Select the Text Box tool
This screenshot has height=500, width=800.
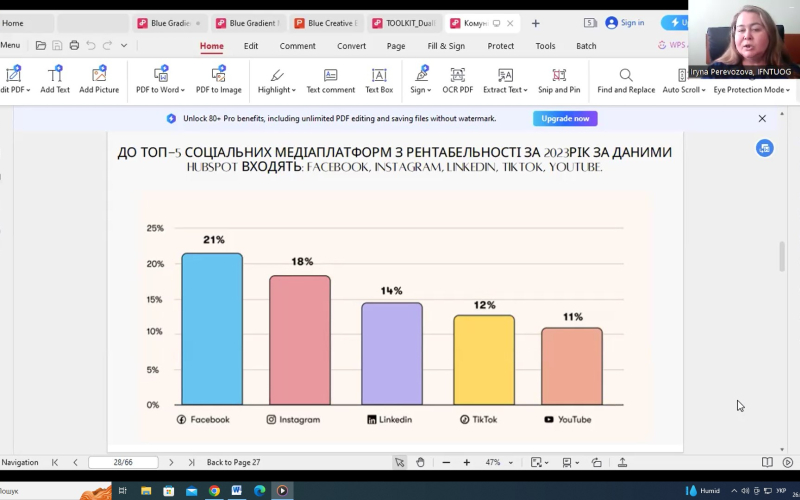[x=379, y=80]
